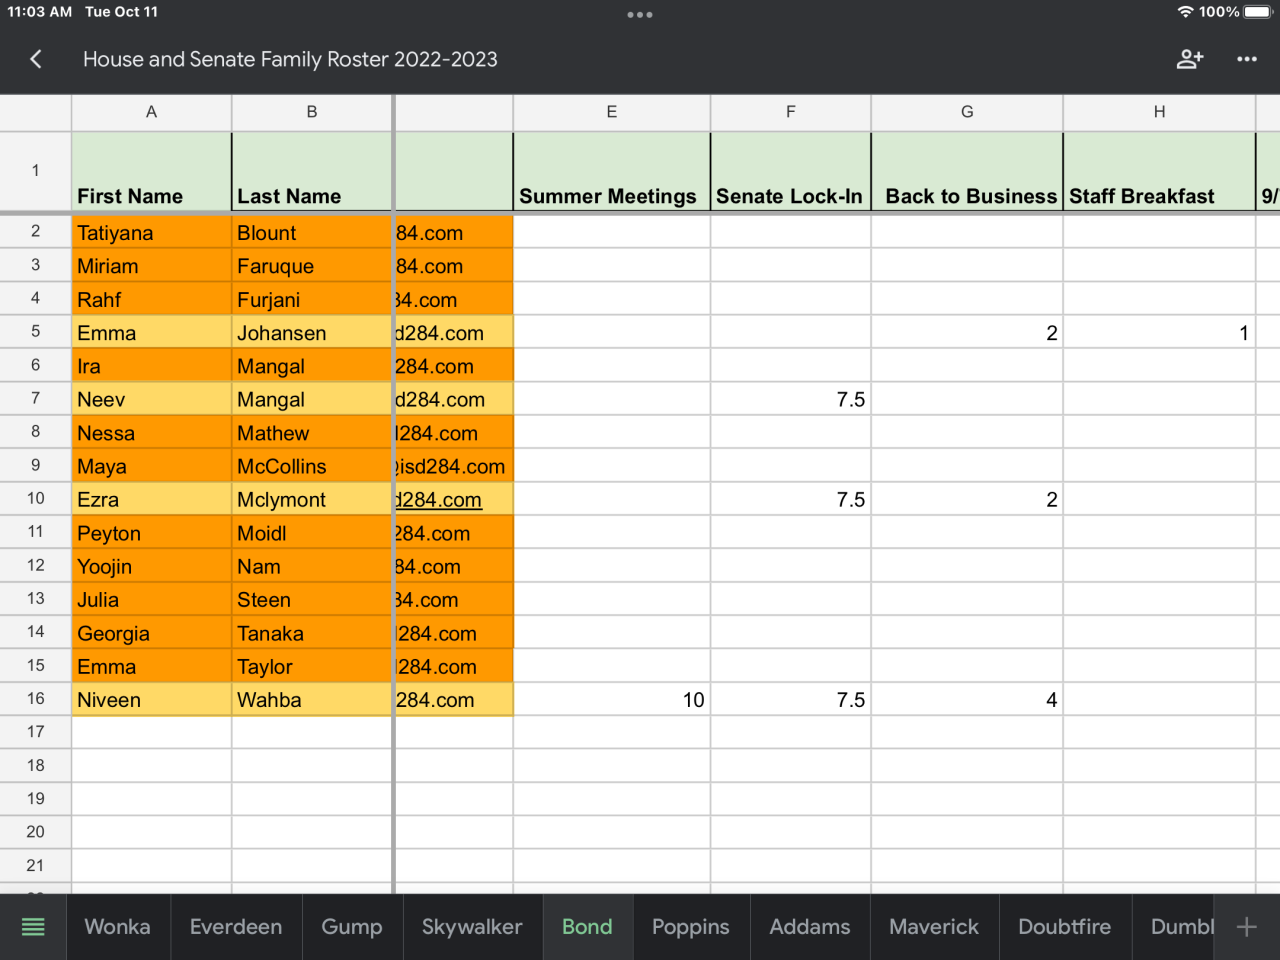Select the Summer Meetings header cell
This screenshot has width=1280, height=960.
[612, 172]
